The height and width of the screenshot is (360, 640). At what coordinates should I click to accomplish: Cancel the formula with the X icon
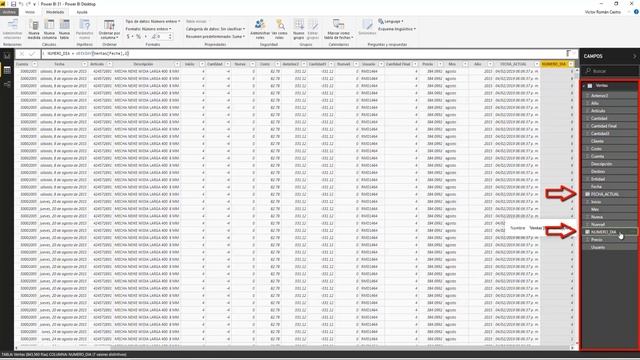pos(22,53)
